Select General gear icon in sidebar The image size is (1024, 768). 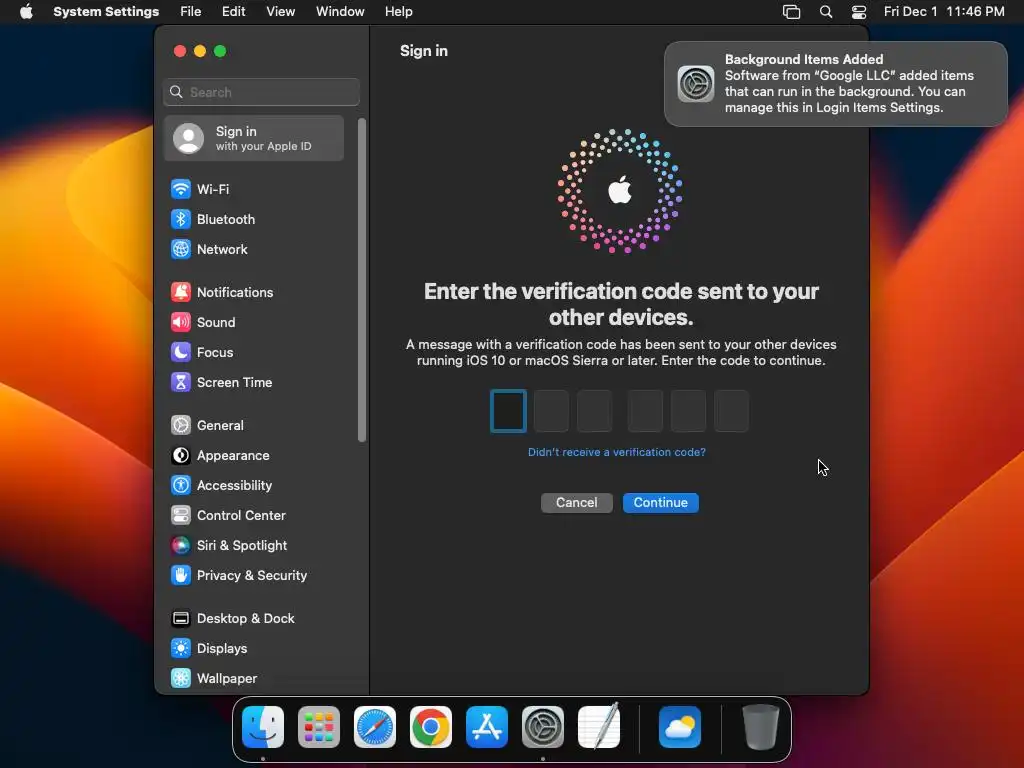[x=181, y=426]
